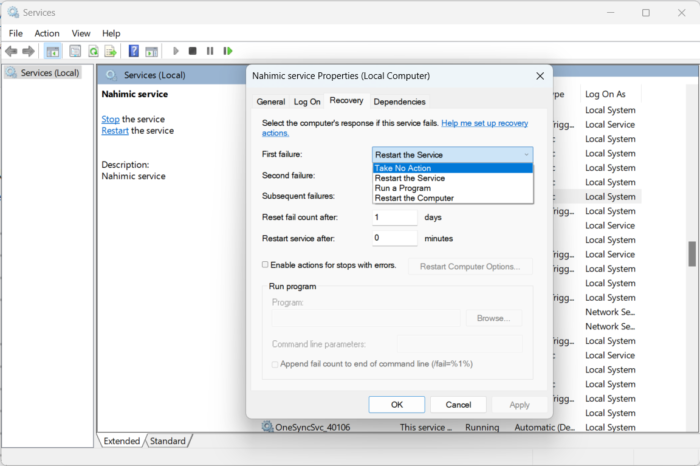Click the Forward arrow toolbar icon
This screenshot has height=466, width=700.
coord(29,51)
